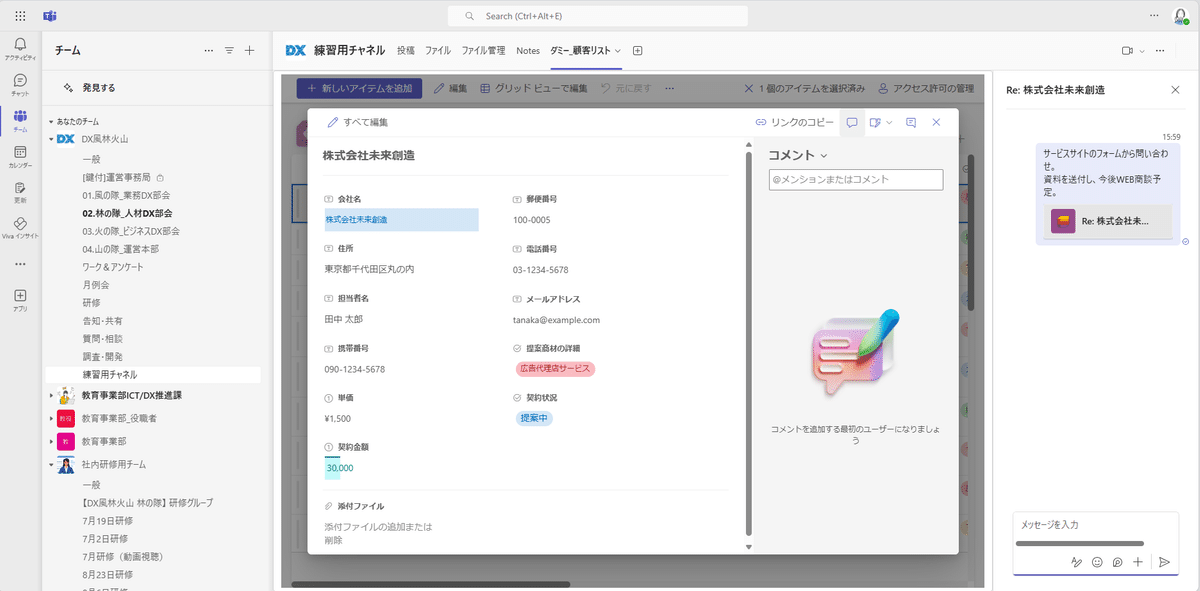Click the 広告代理店サービス tag

pyautogui.click(x=555, y=369)
